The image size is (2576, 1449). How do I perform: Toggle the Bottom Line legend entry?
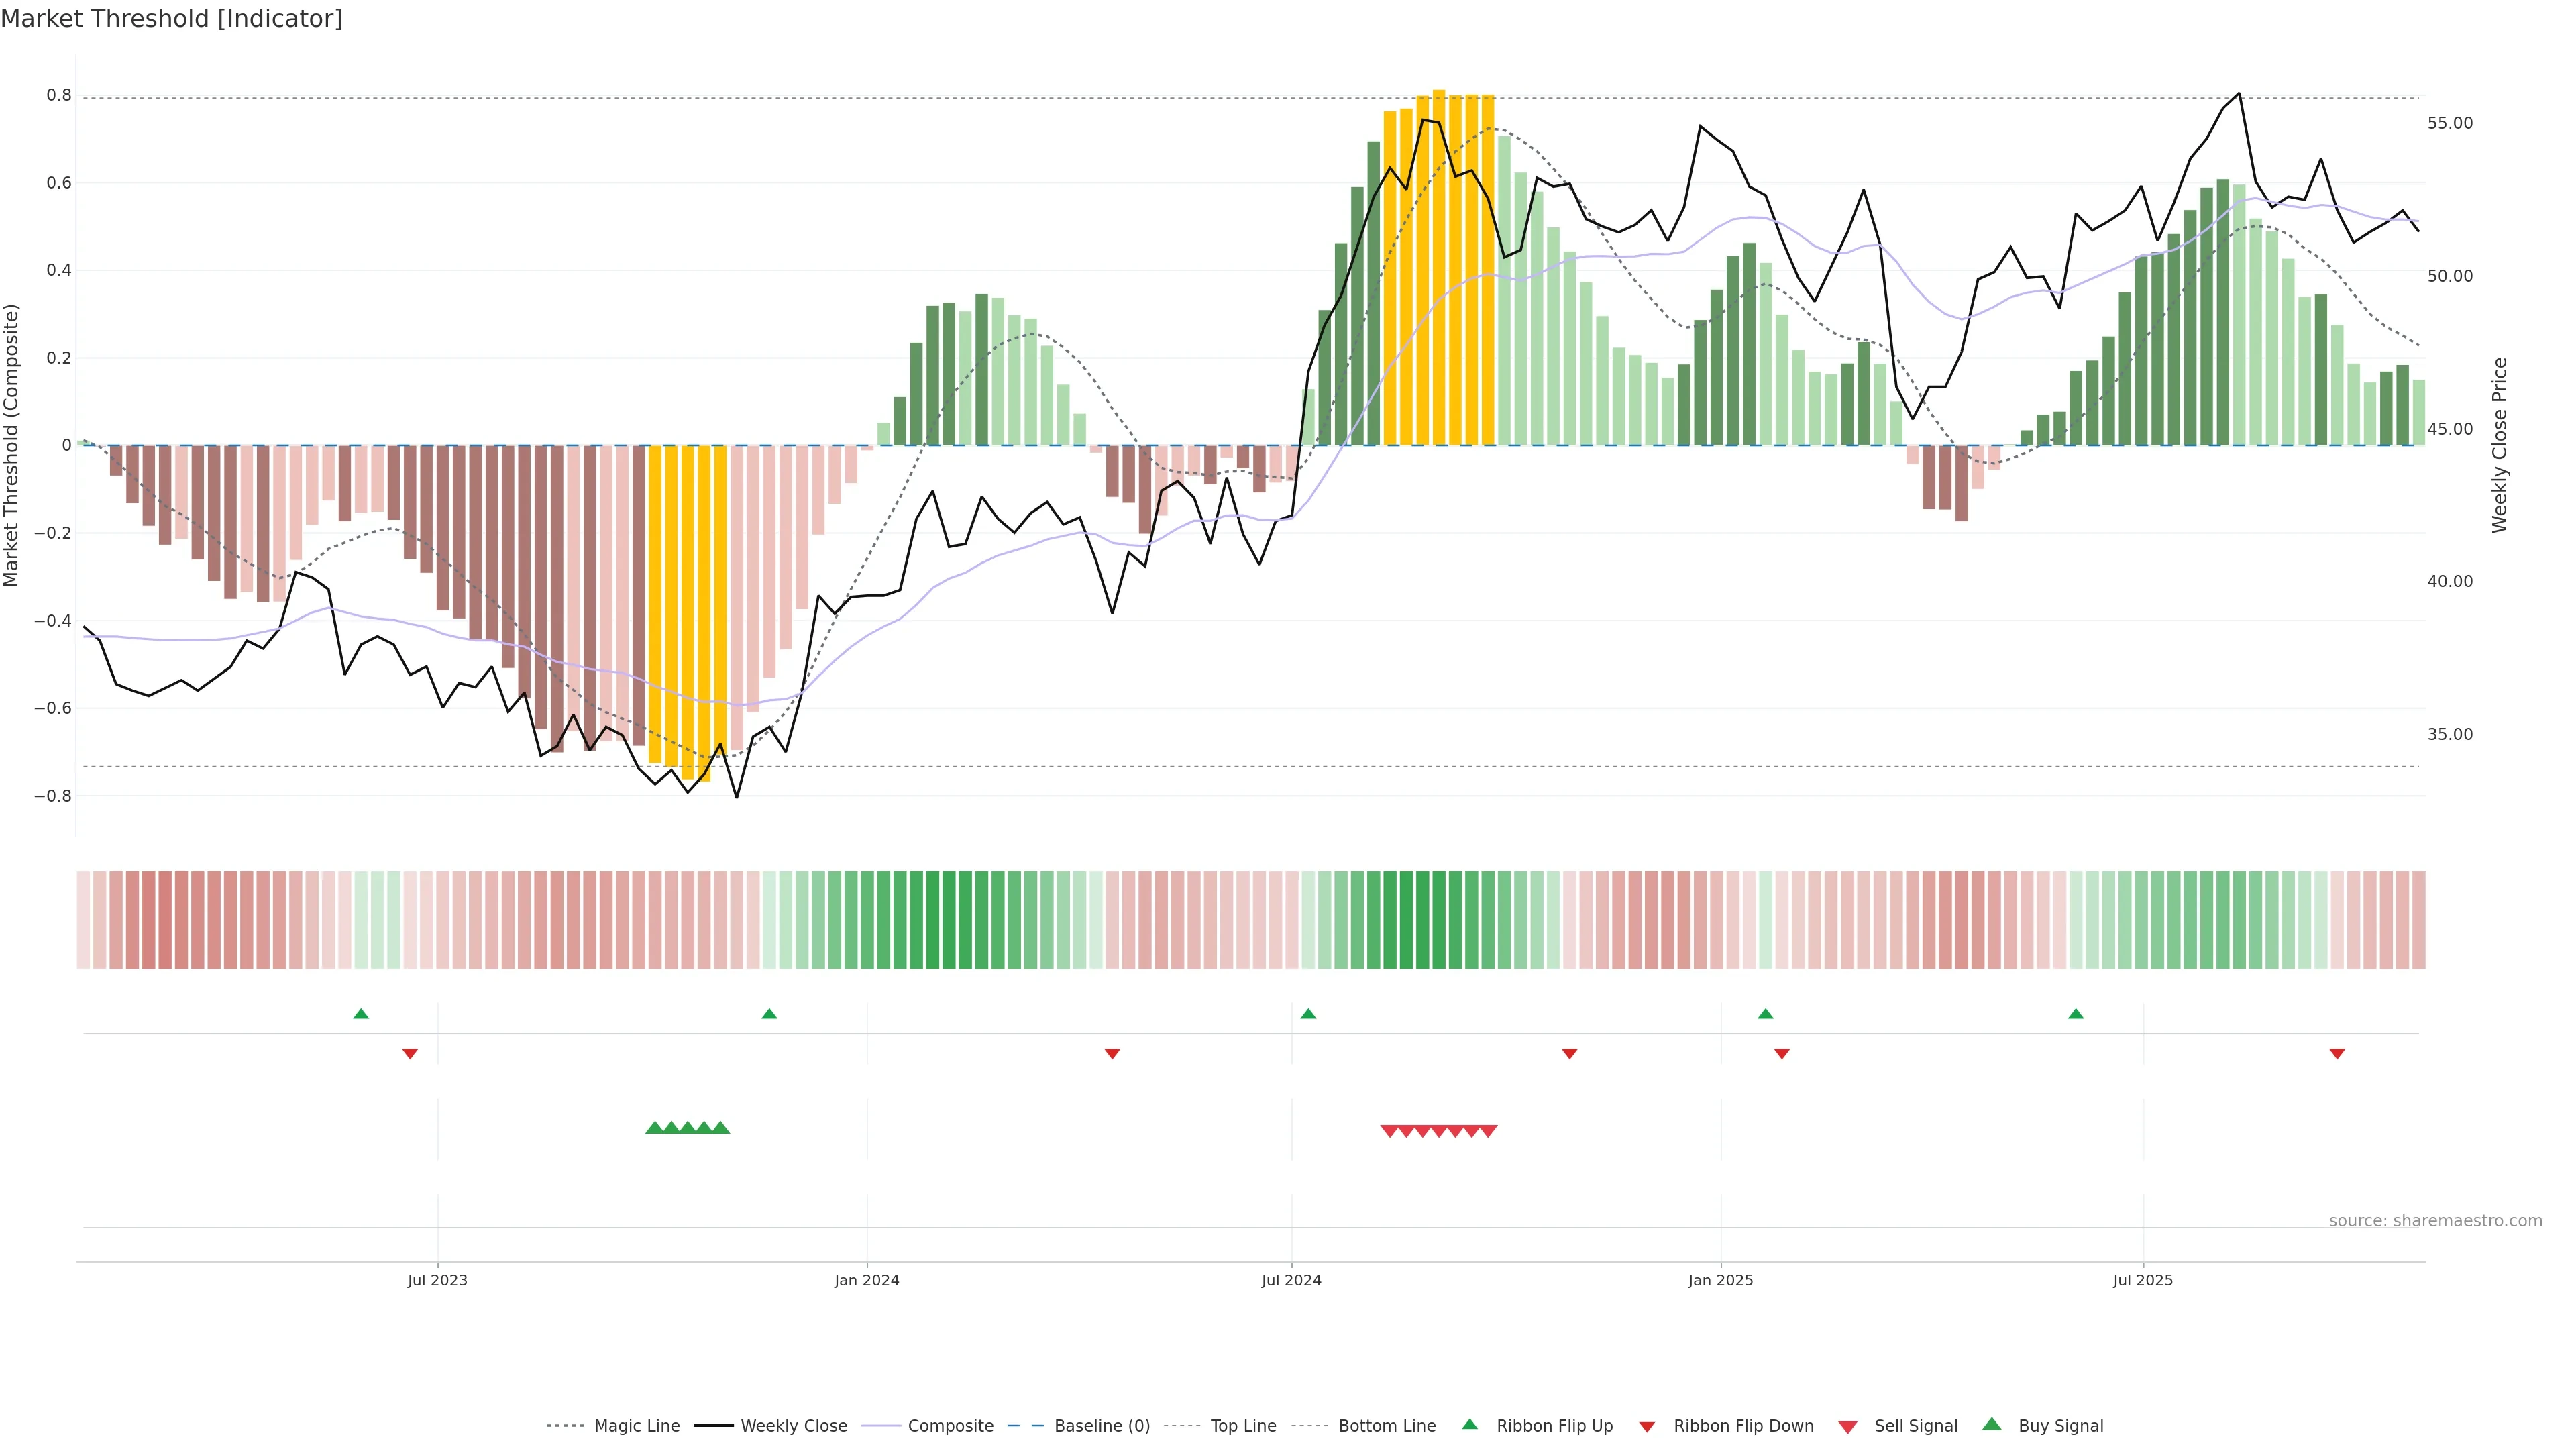[1386, 1426]
